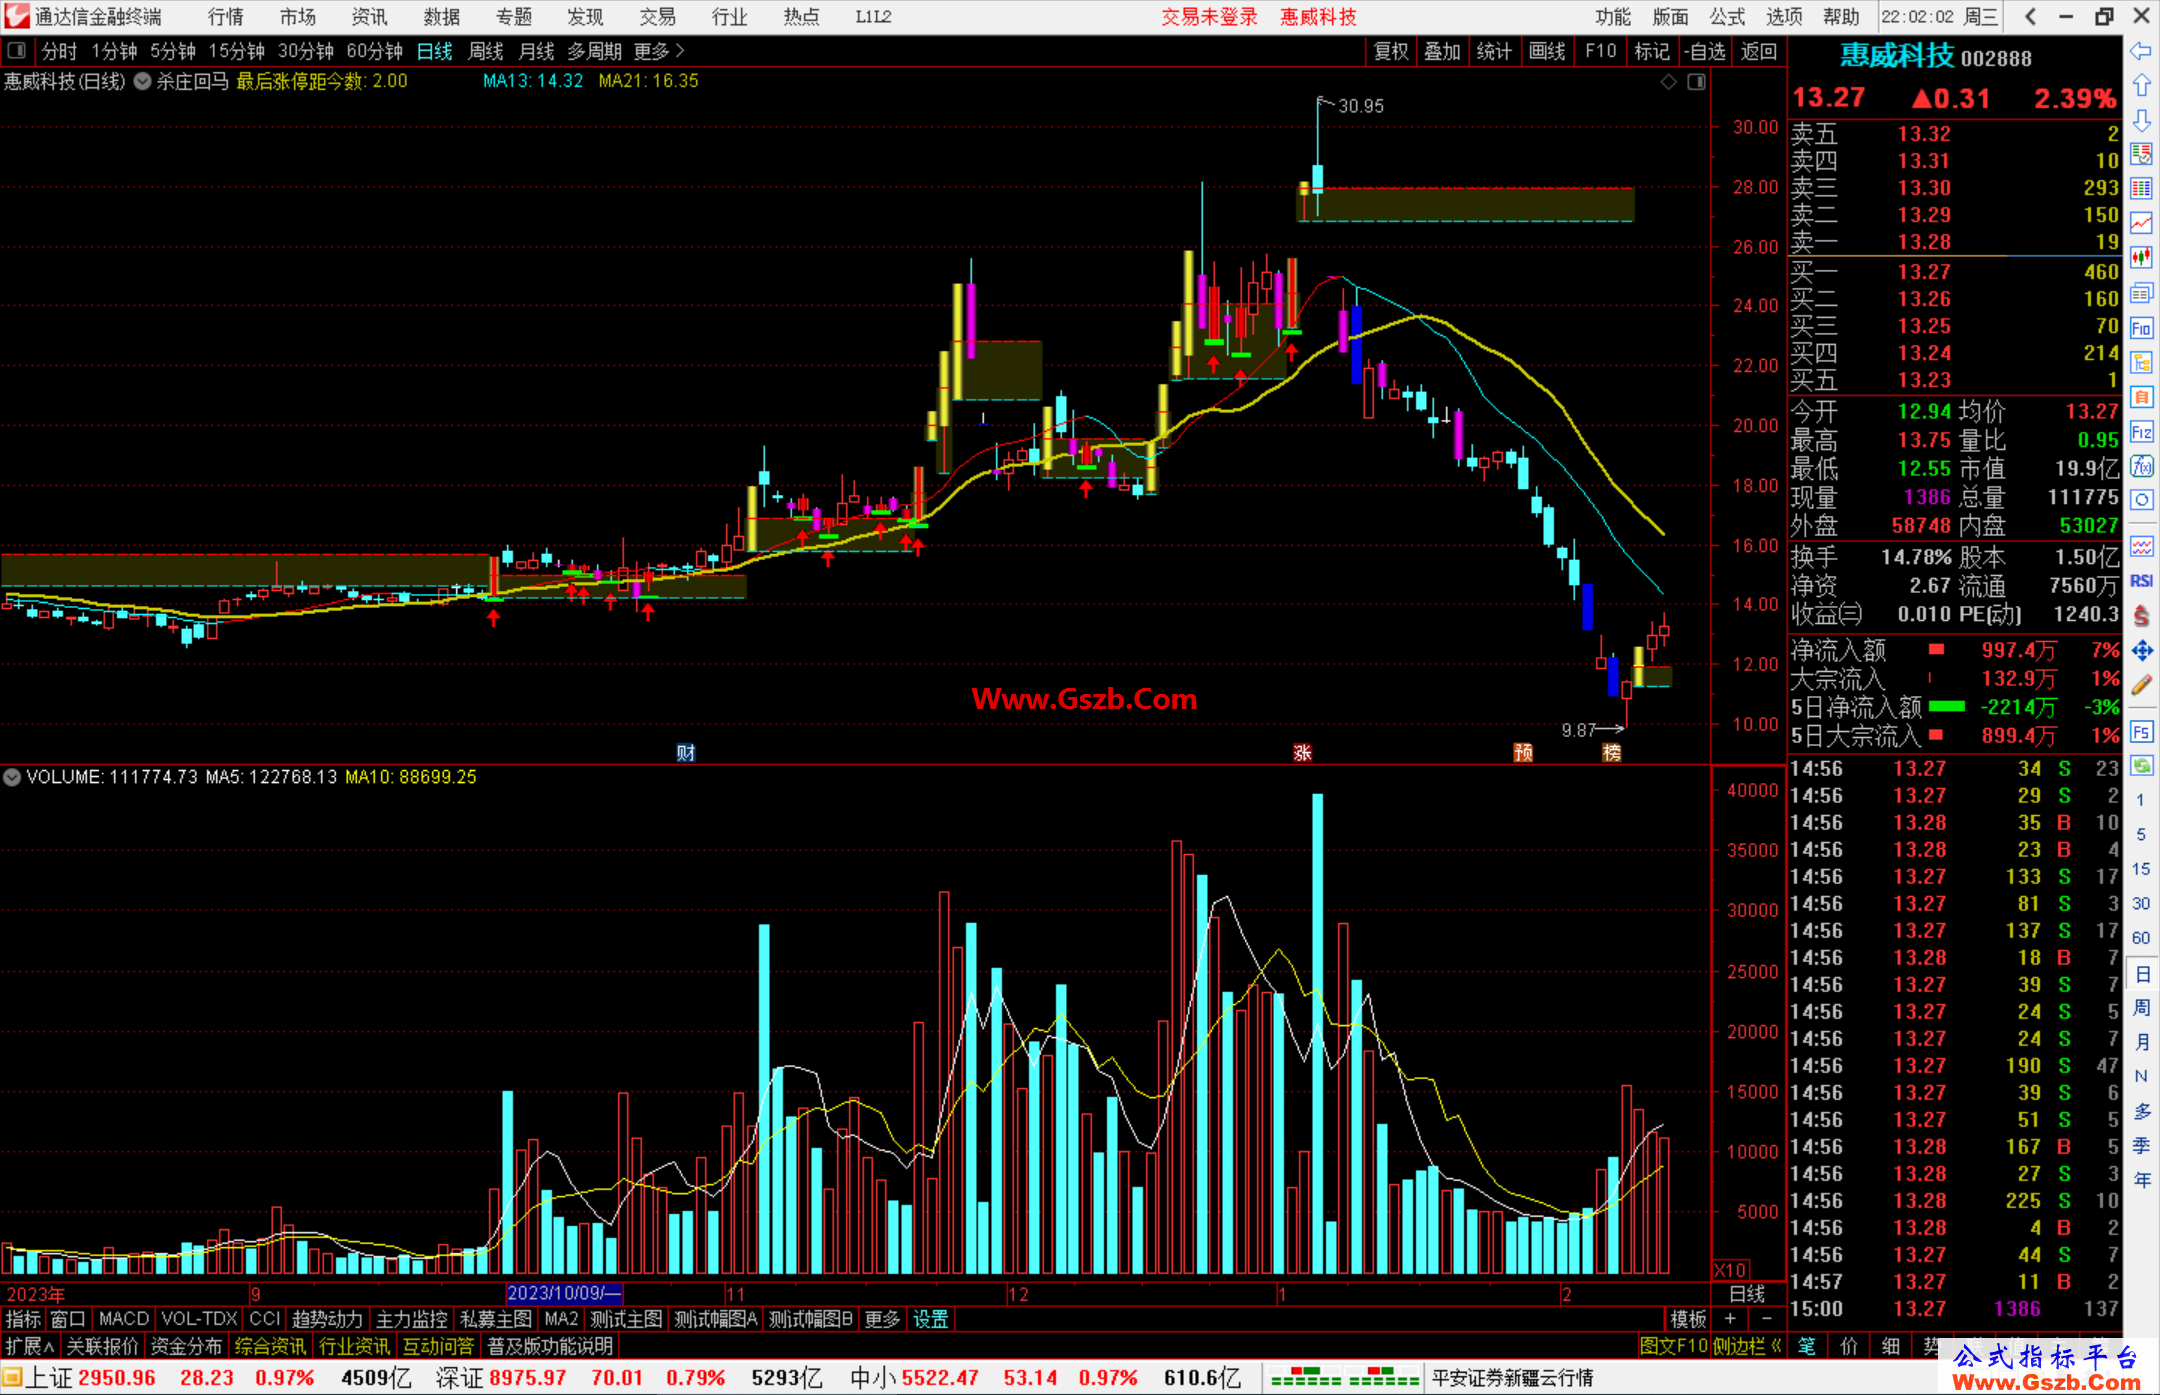Select the 周 weekly period in sidebar
This screenshot has width=2160, height=1395.
pos(2141,1007)
